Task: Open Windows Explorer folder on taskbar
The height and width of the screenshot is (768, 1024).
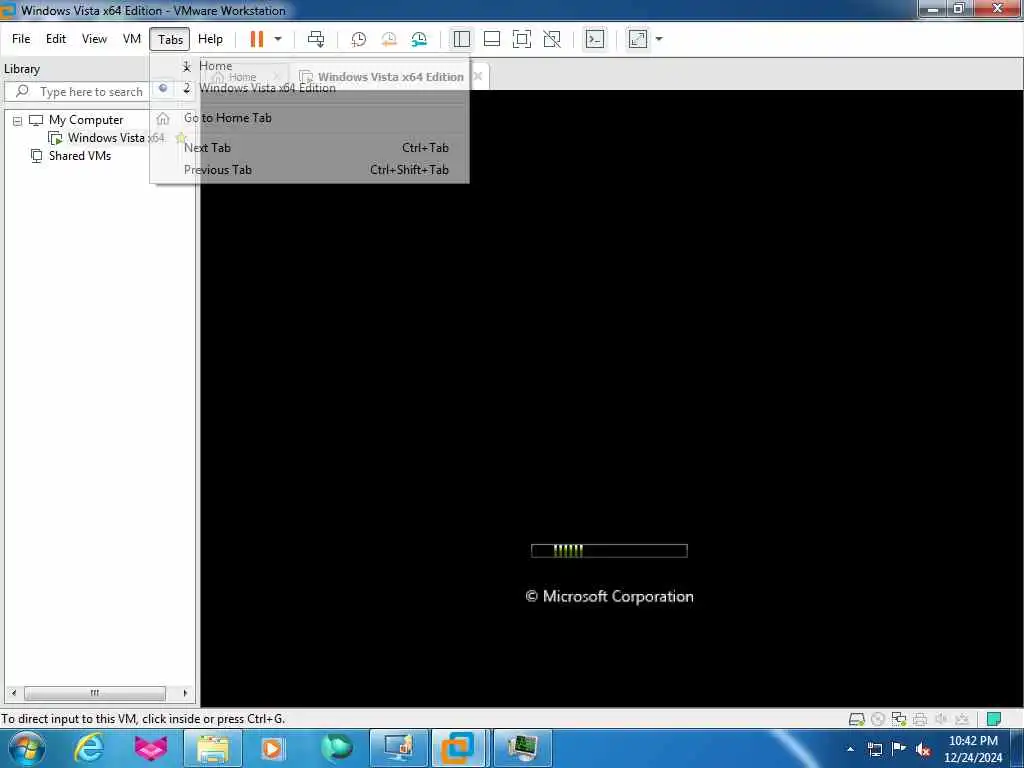Action: point(213,748)
